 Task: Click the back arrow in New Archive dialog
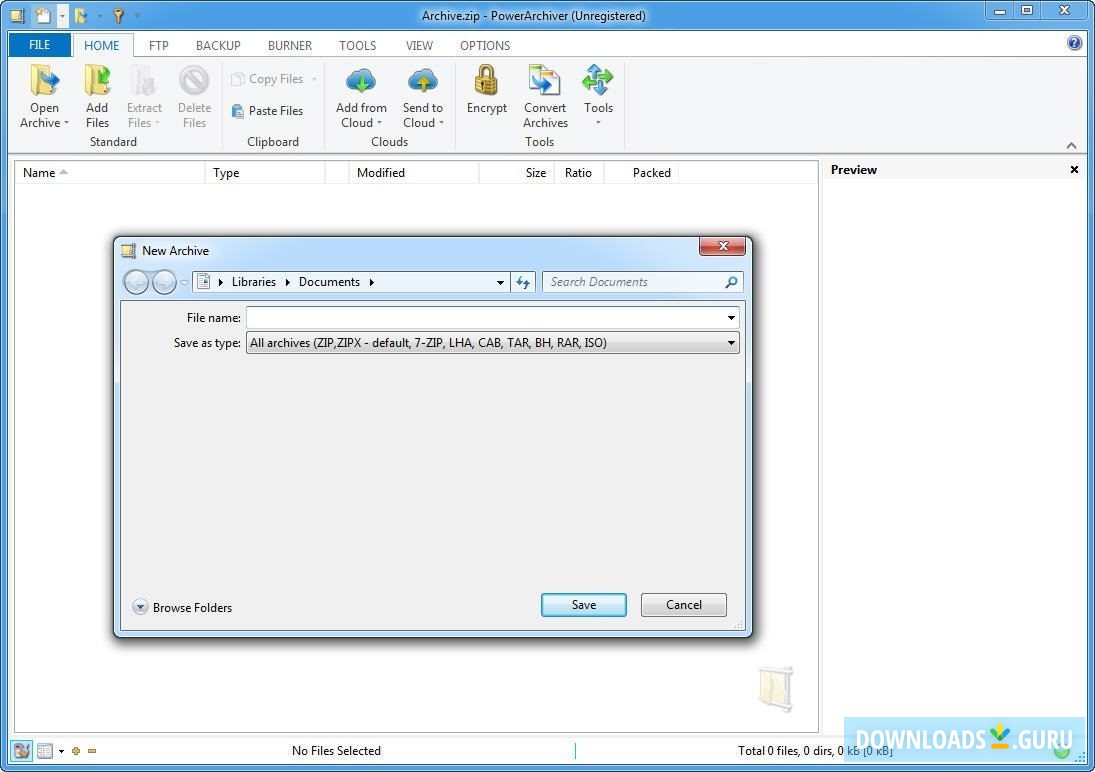click(x=136, y=282)
